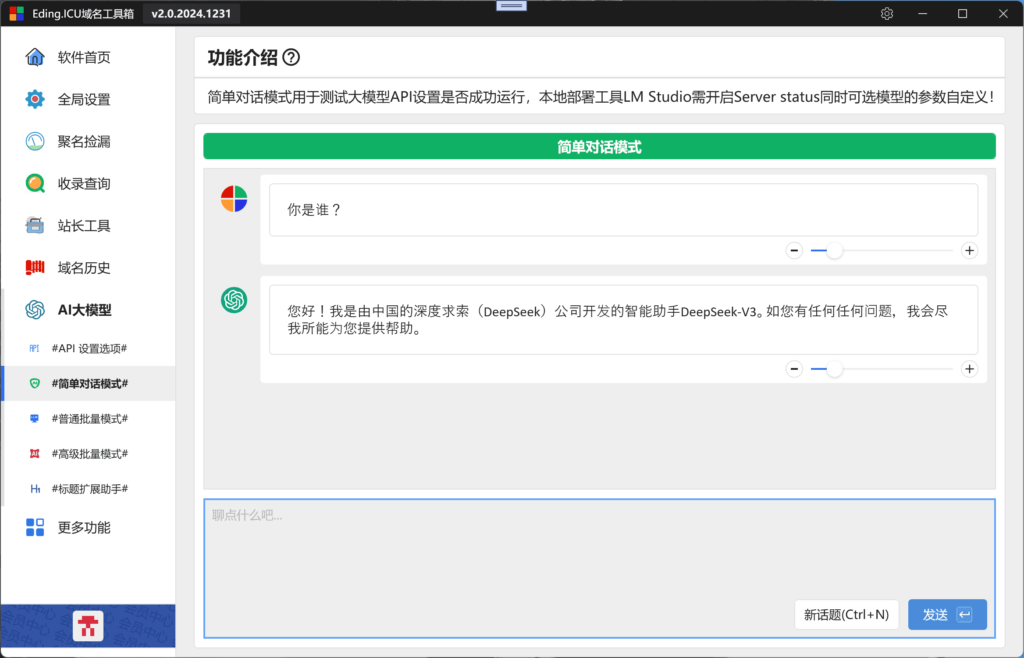Image resolution: width=1024 pixels, height=658 pixels.
Task: Start a 新话题(Ctrl+N) conversation
Action: (846, 615)
